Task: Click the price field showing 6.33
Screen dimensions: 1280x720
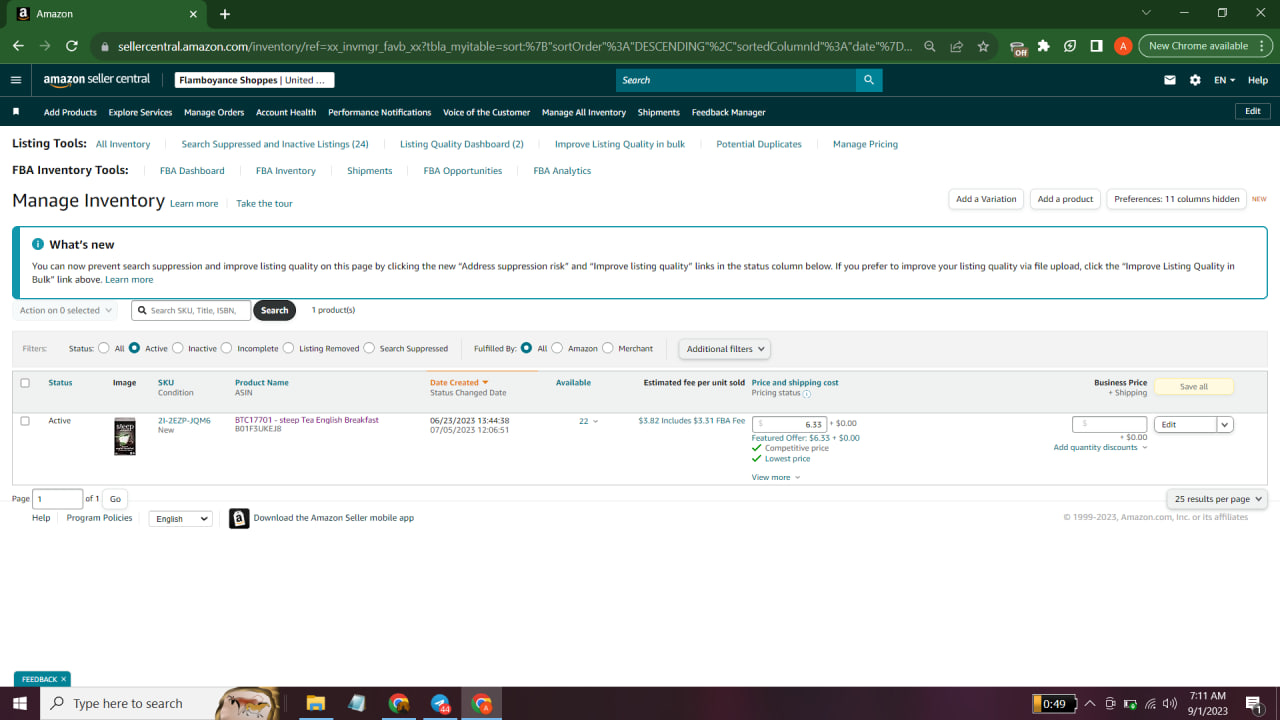Action: (x=789, y=424)
